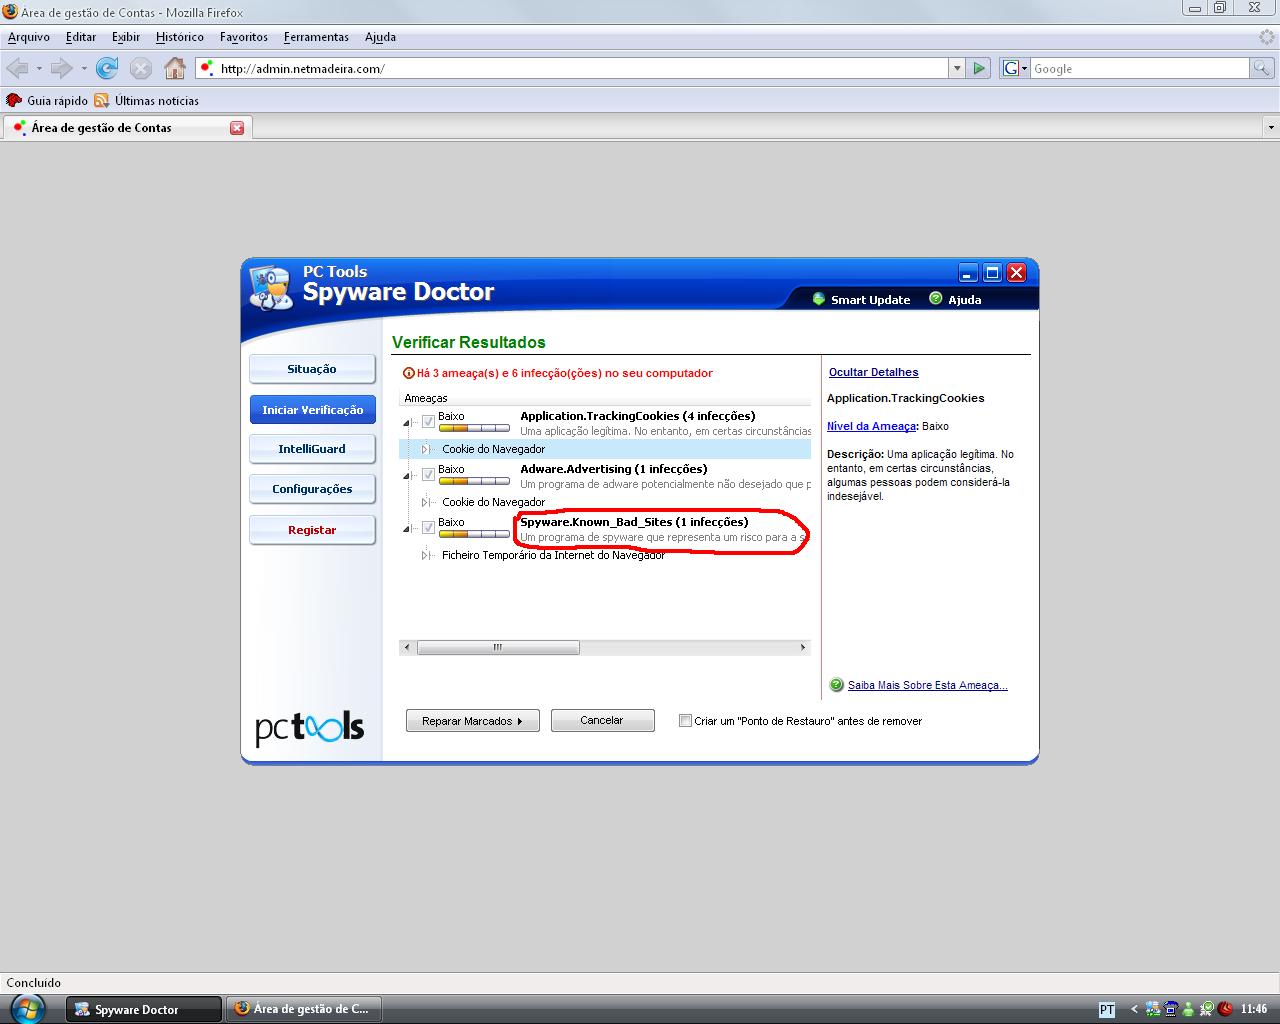Image resolution: width=1280 pixels, height=1024 pixels.
Task: Click threat level bar of Application.TrackingCookies
Action: [x=474, y=428]
